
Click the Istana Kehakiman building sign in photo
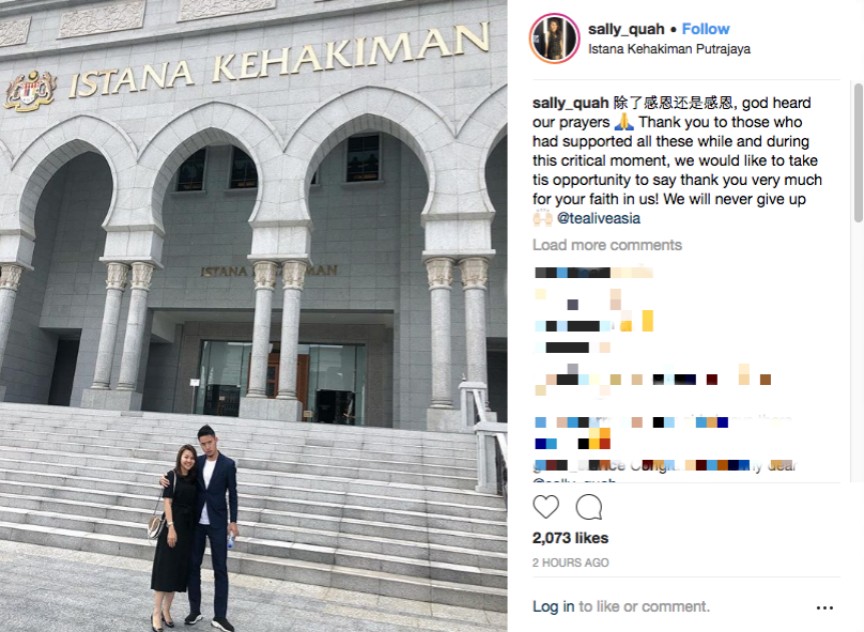(279, 59)
